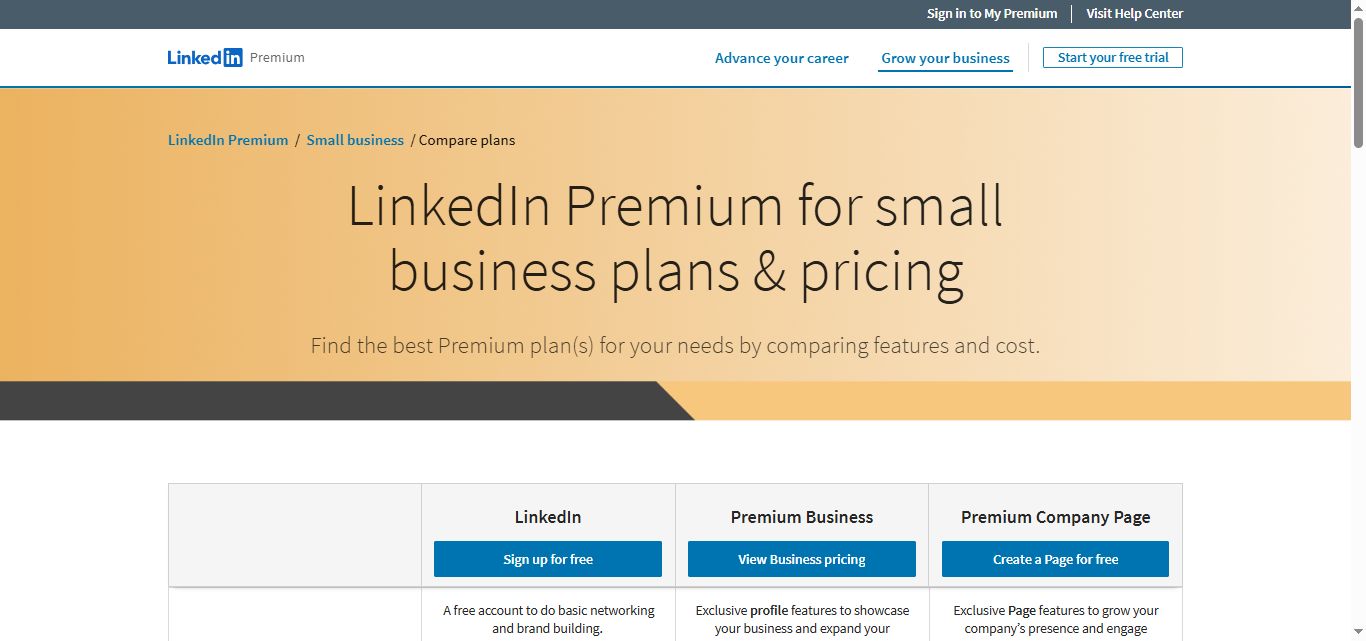This screenshot has height=641, width=1366.
Task: Click the 'LinkedIn' plan column header
Action: click(x=547, y=517)
